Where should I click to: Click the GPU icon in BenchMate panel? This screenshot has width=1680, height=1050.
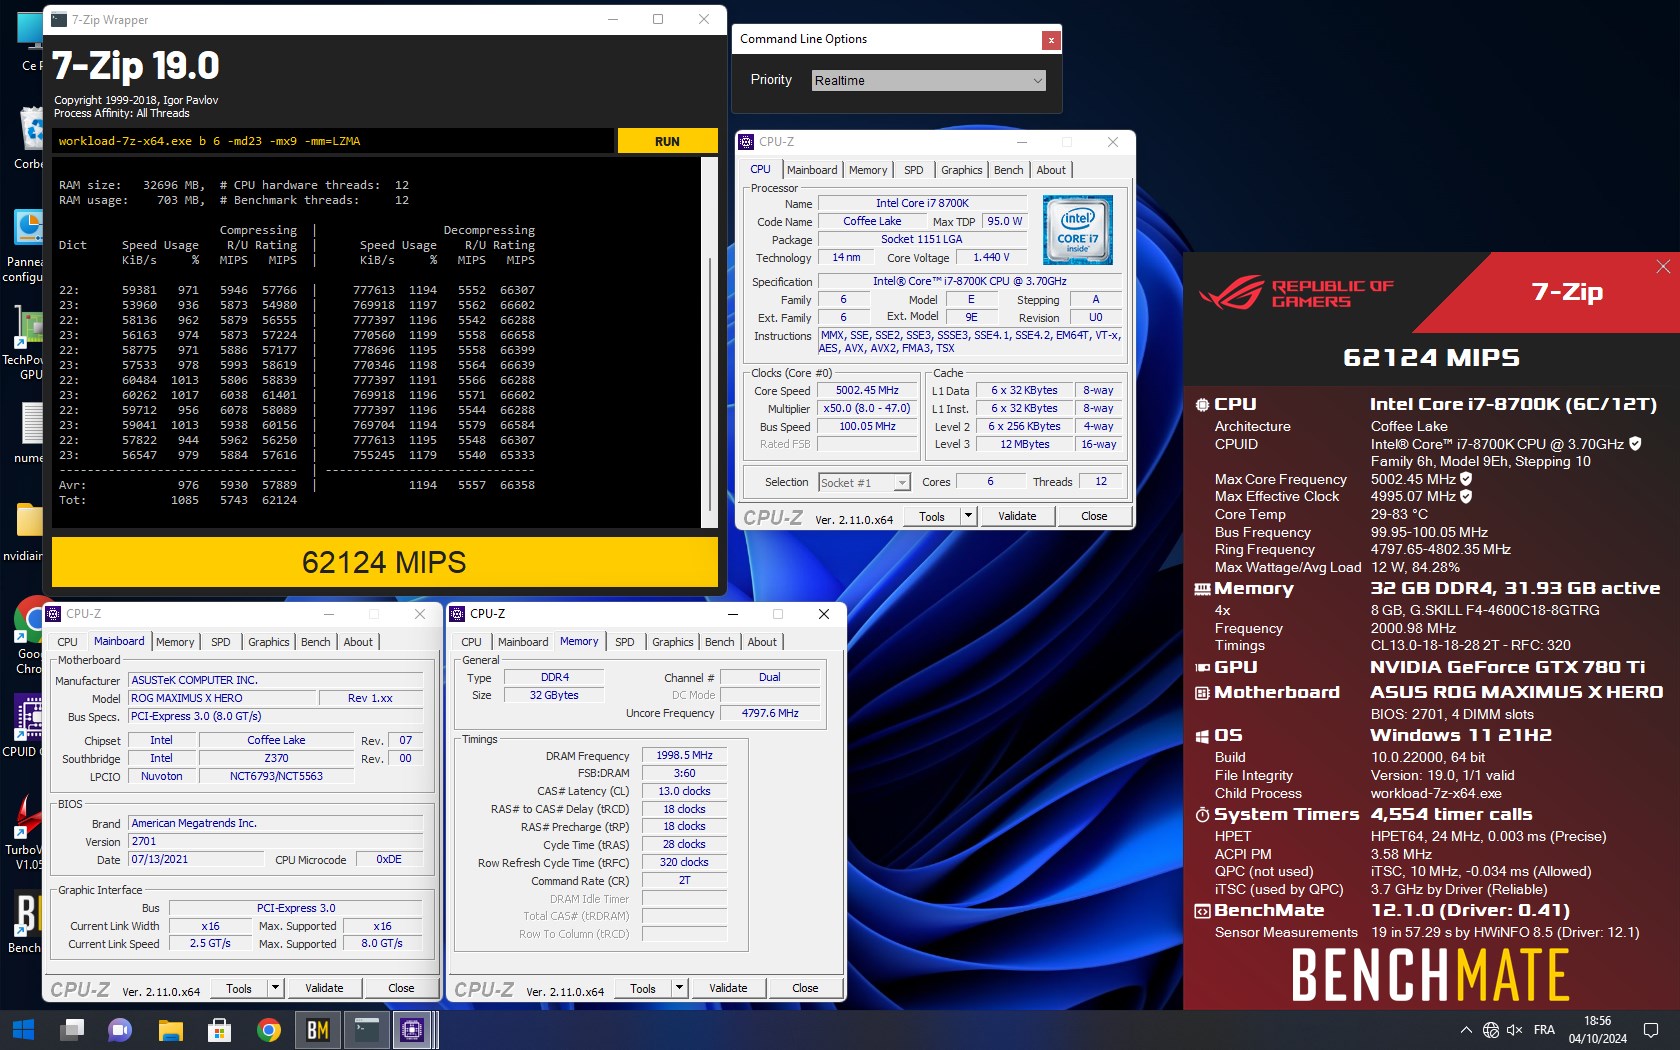coord(1202,668)
